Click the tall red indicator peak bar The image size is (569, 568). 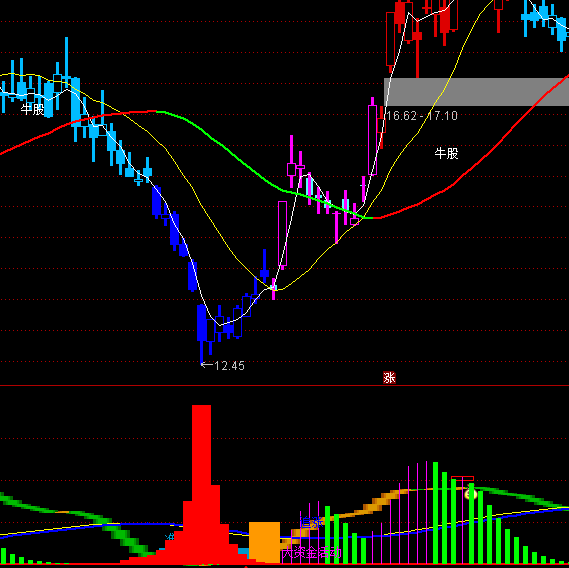(201, 483)
